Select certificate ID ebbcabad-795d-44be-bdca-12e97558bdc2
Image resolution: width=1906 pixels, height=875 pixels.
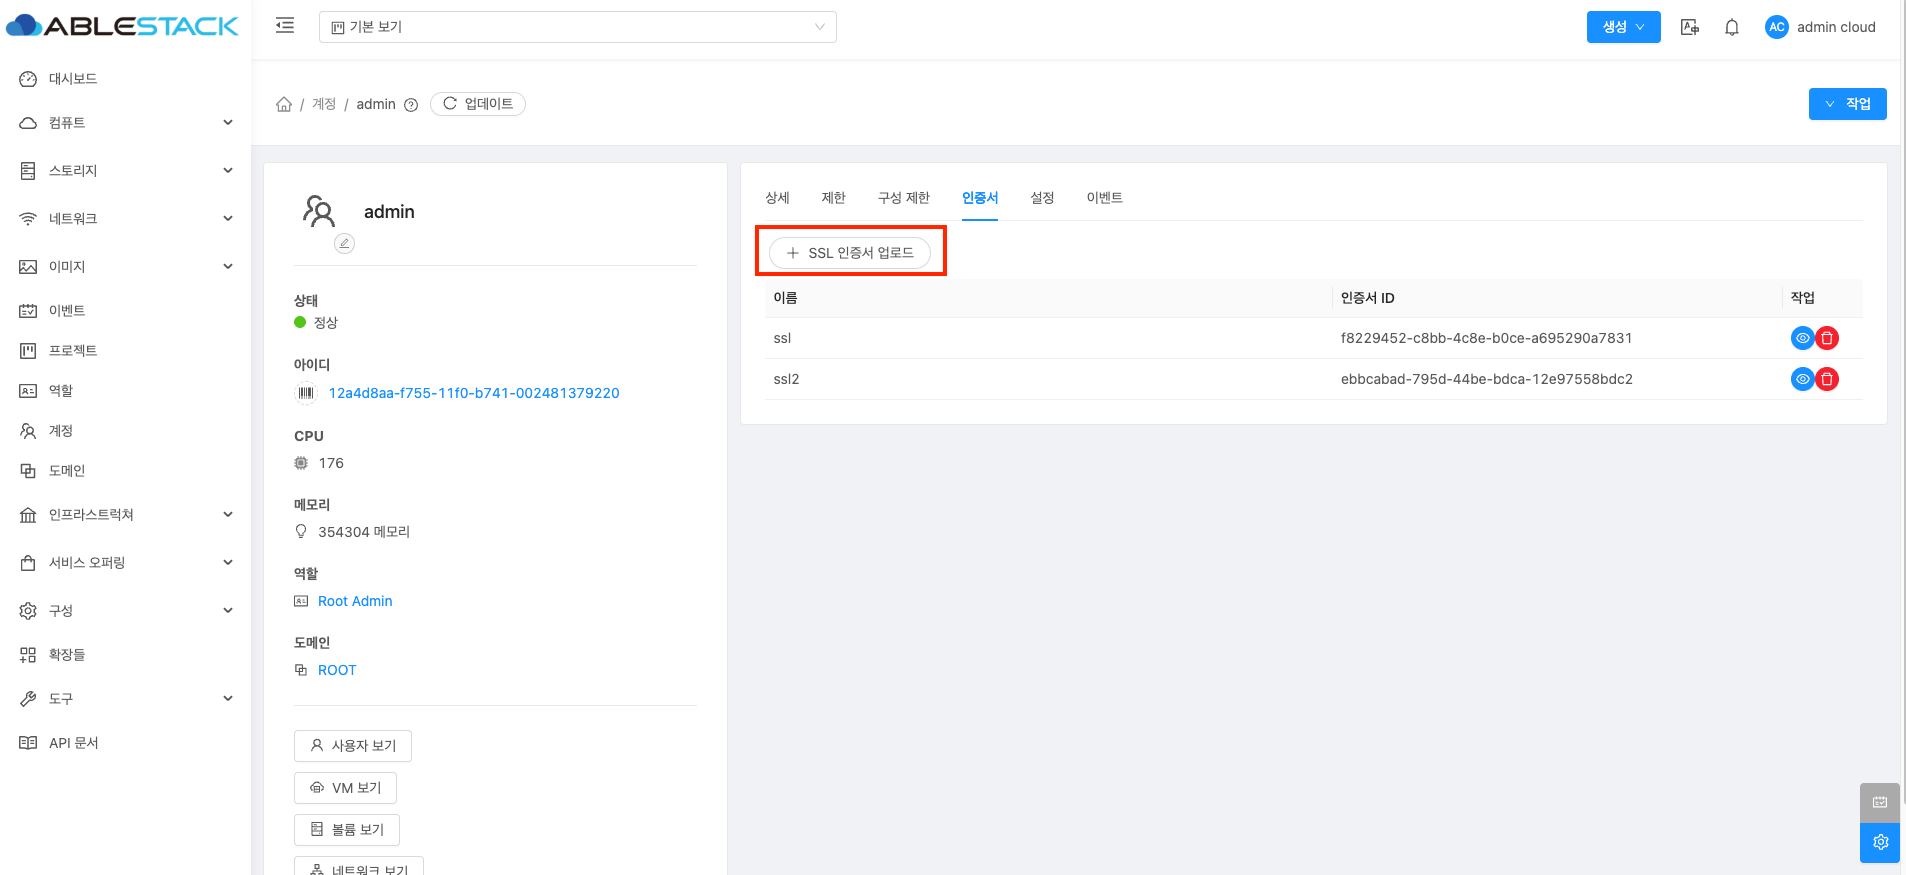(x=1486, y=379)
